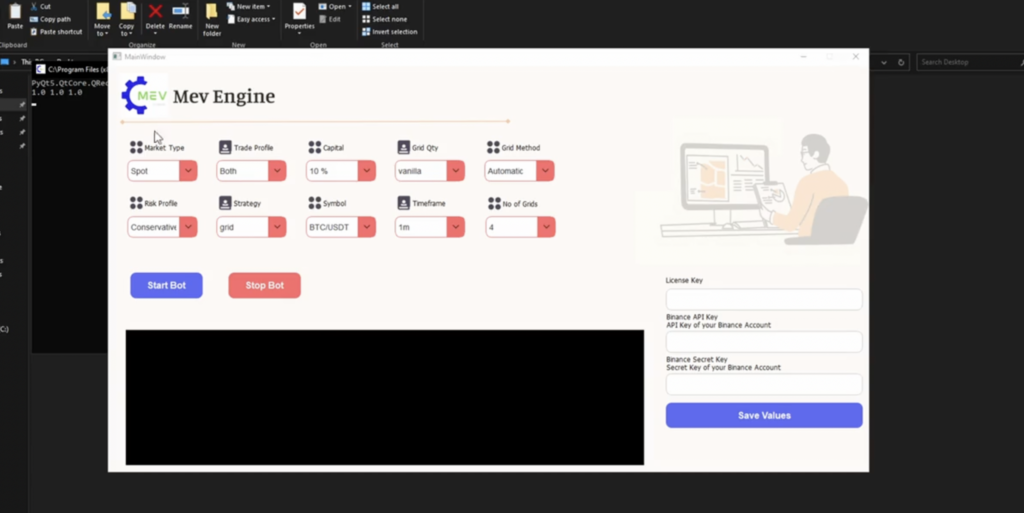The height and width of the screenshot is (513, 1024).
Task: Focus the Binance API Key field
Action: pyautogui.click(x=764, y=342)
